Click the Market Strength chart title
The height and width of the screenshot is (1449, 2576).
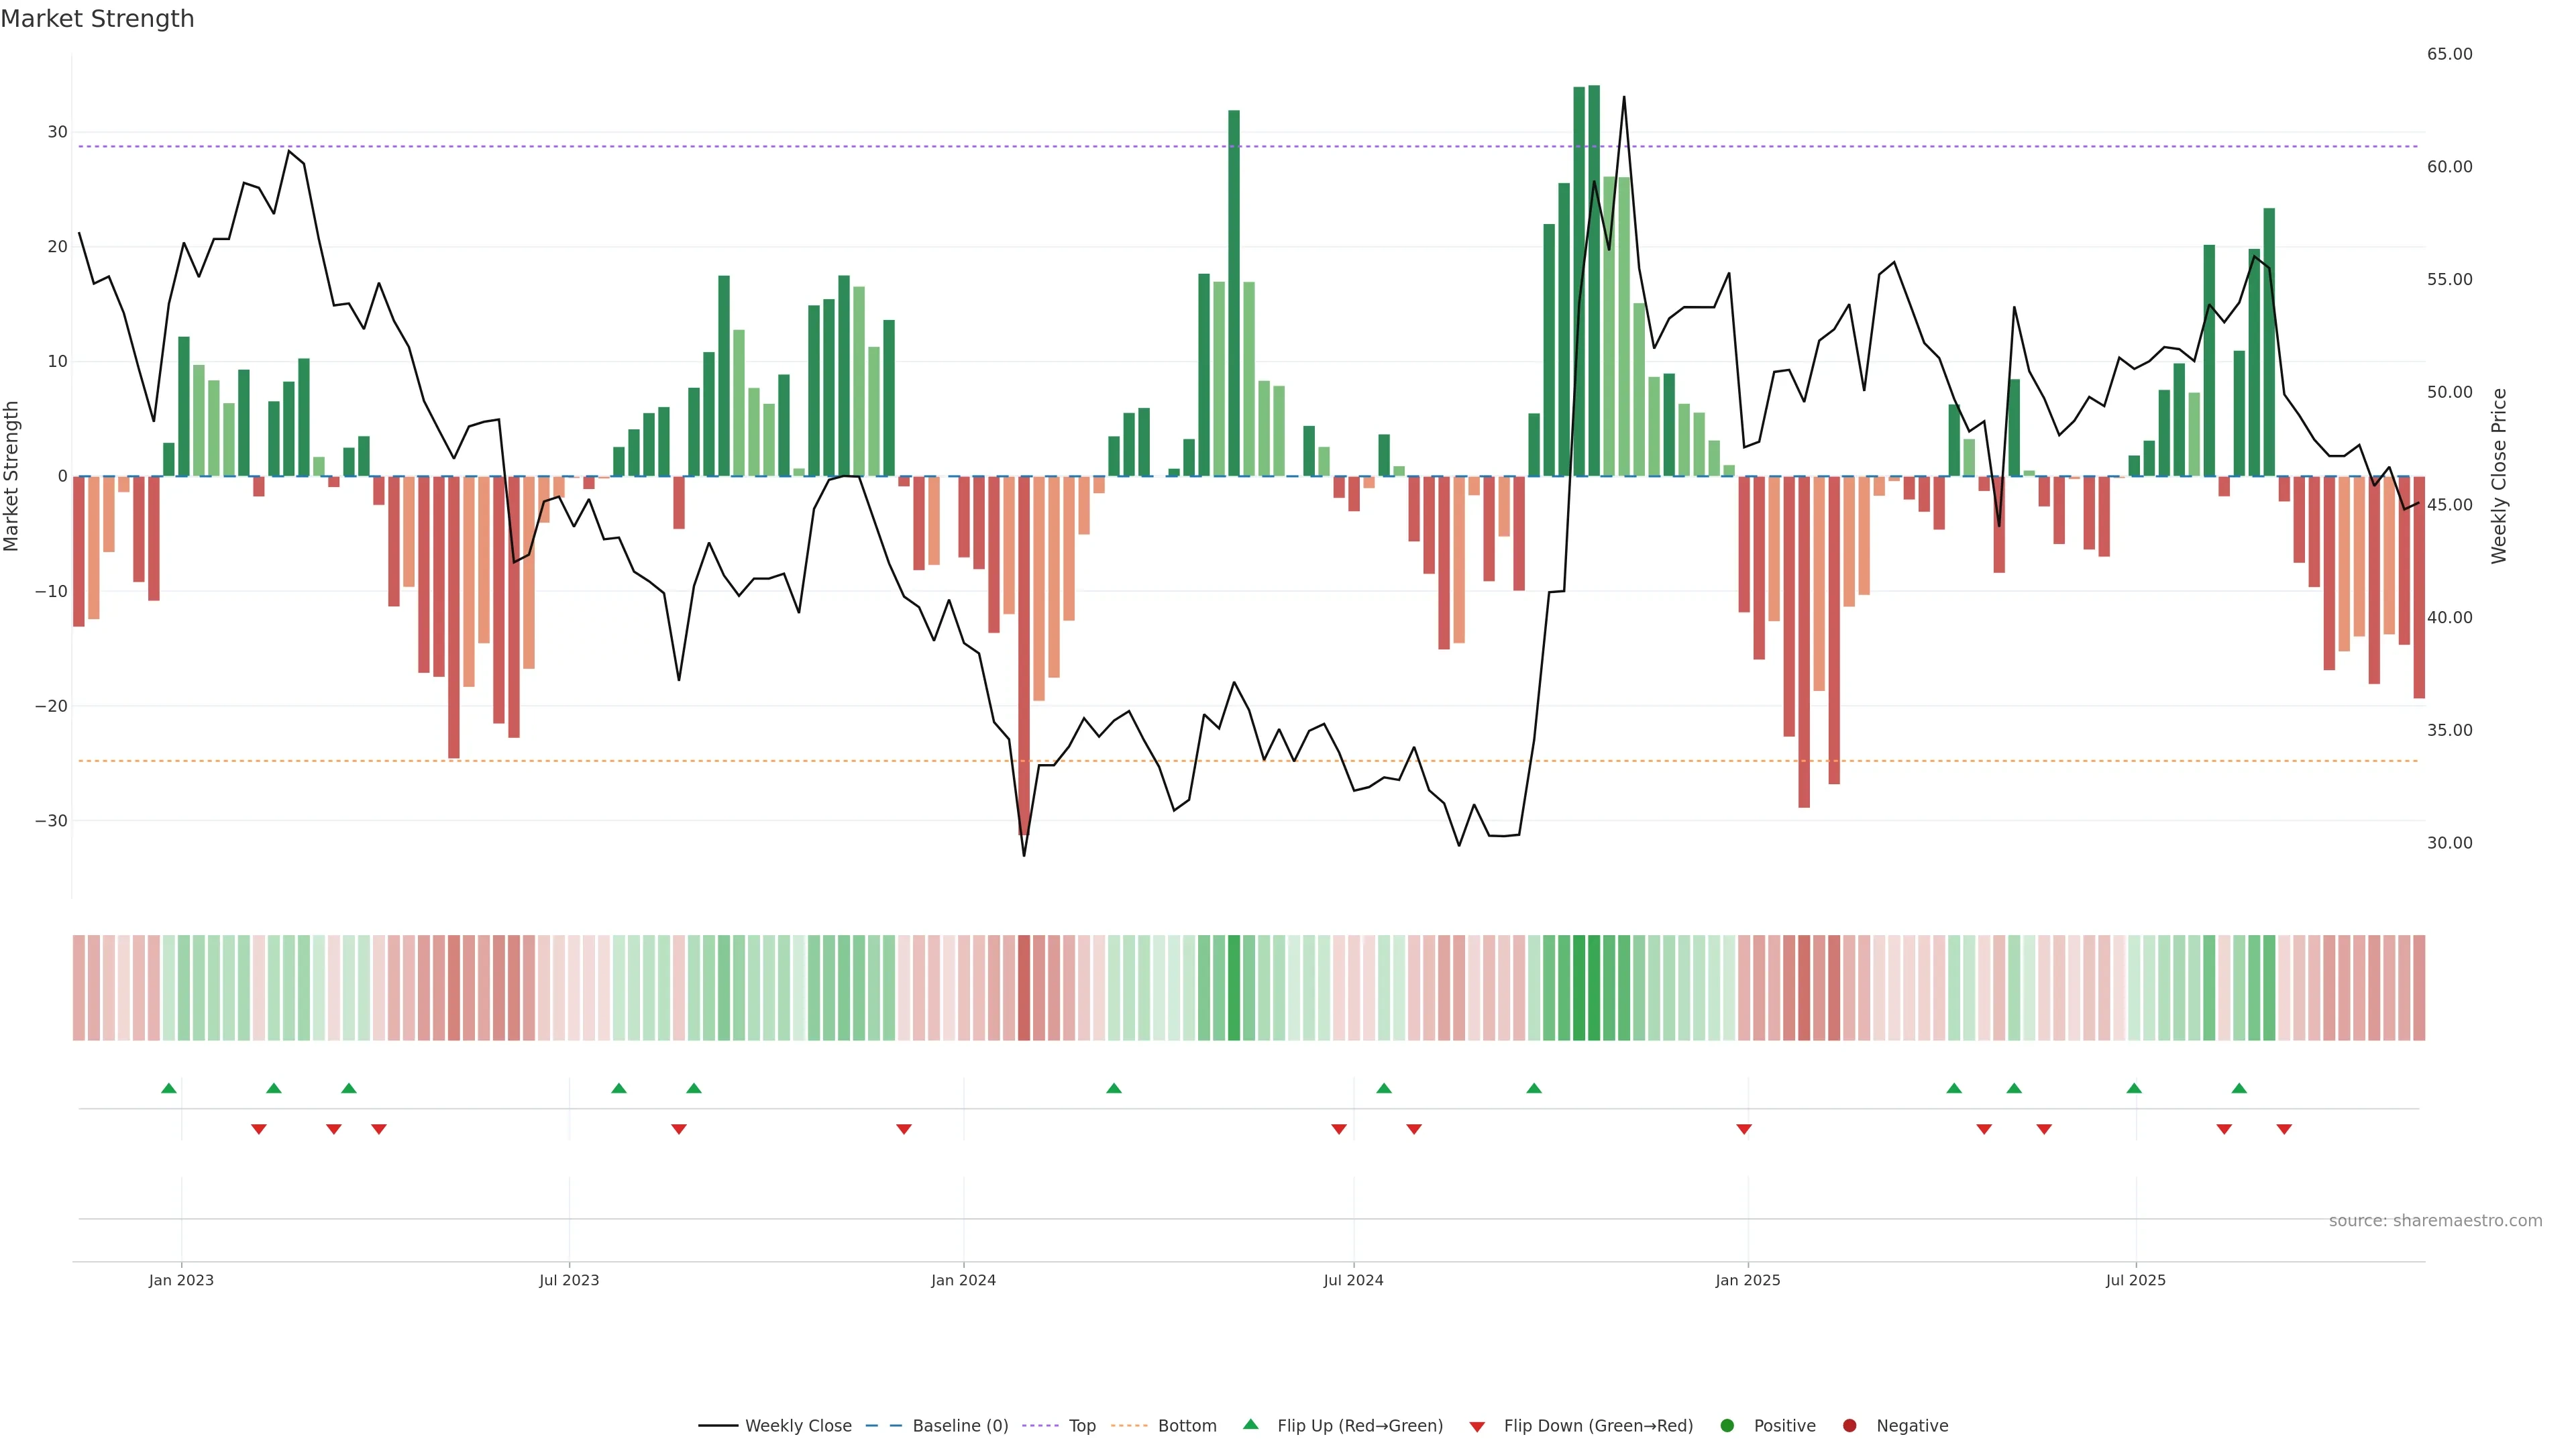click(97, 19)
